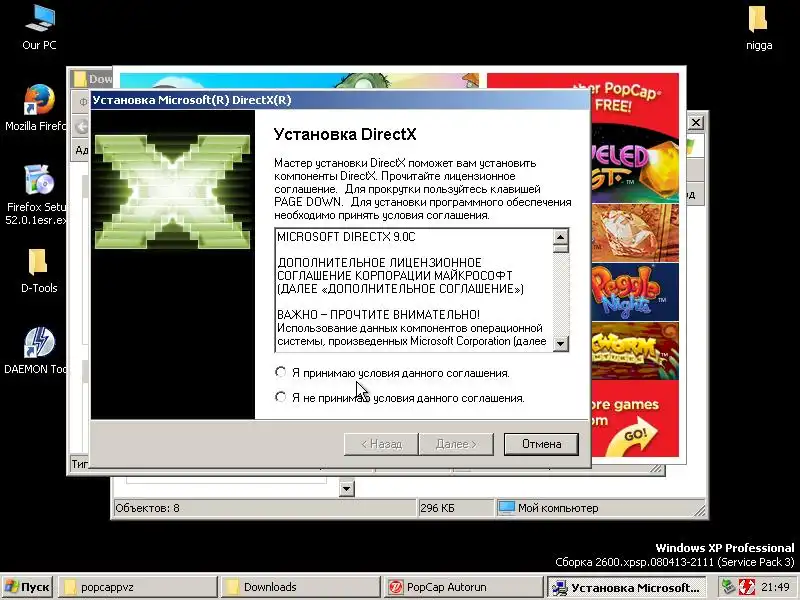Switch to popcappvz taskbar window
The width and height of the screenshot is (800, 600).
[137, 587]
